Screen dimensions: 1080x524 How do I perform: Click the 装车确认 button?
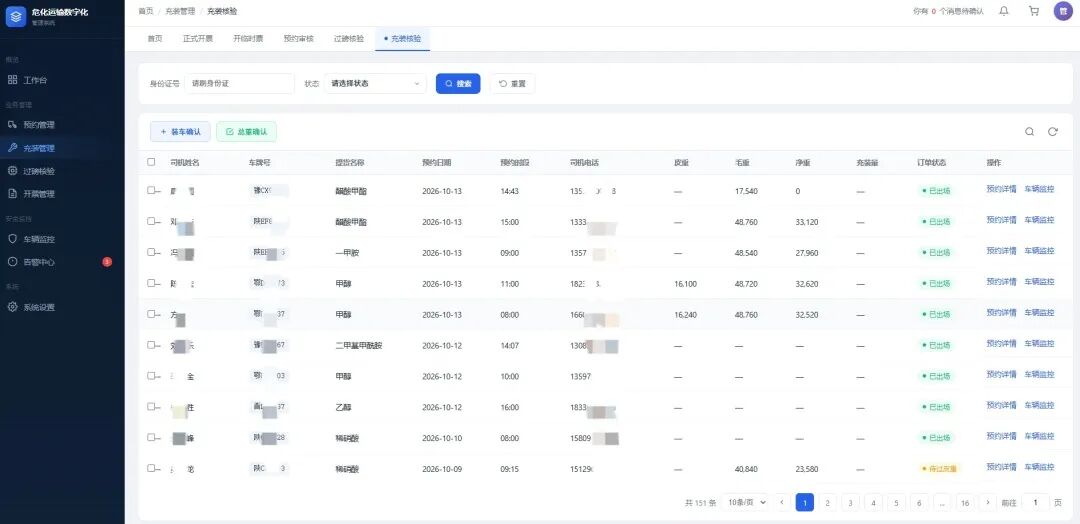[180, 132]
